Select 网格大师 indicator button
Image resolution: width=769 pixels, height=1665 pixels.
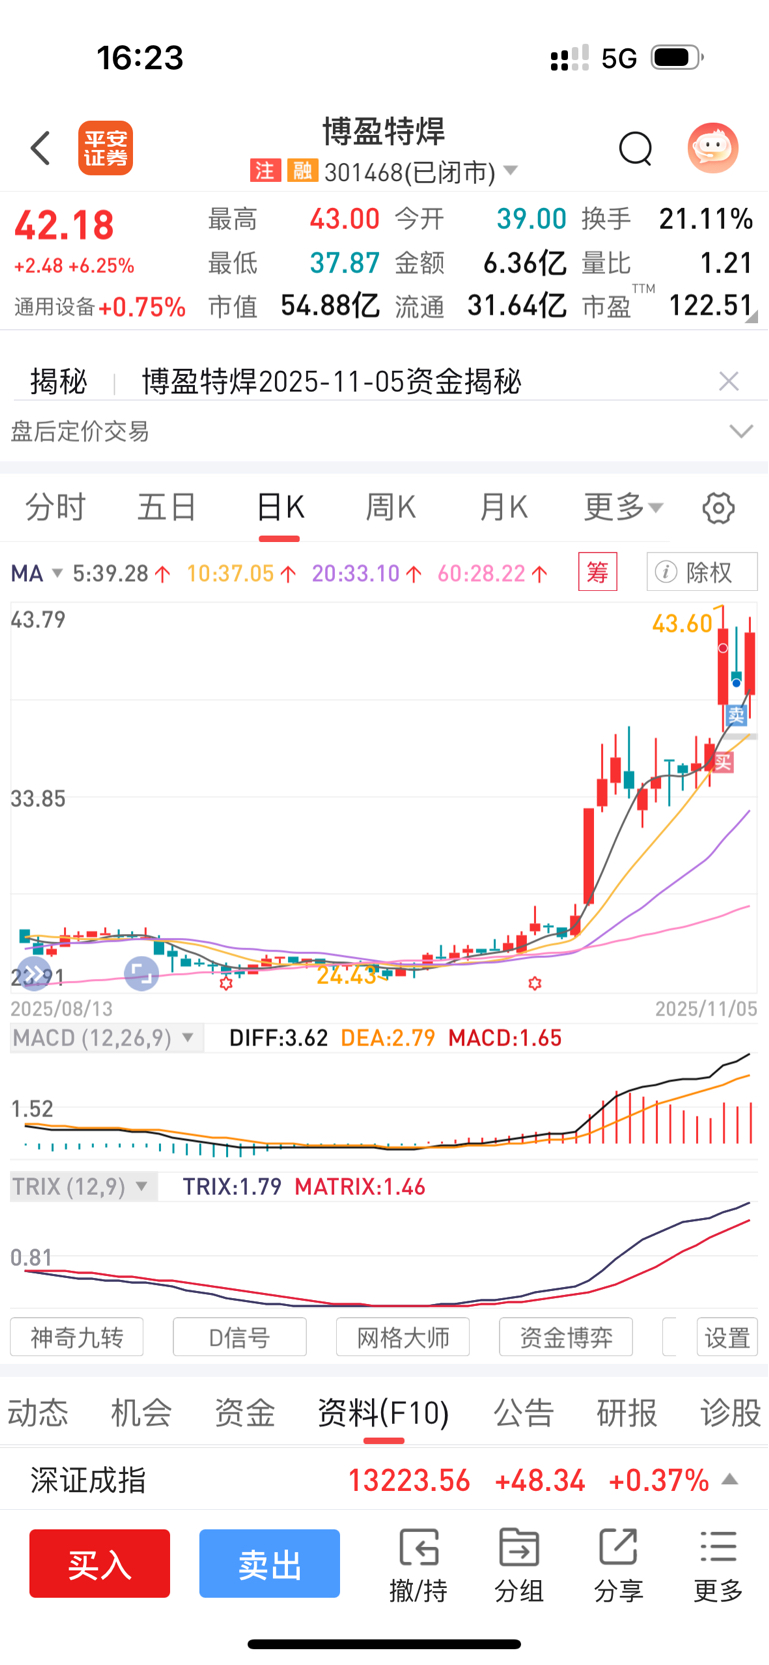403,1337
